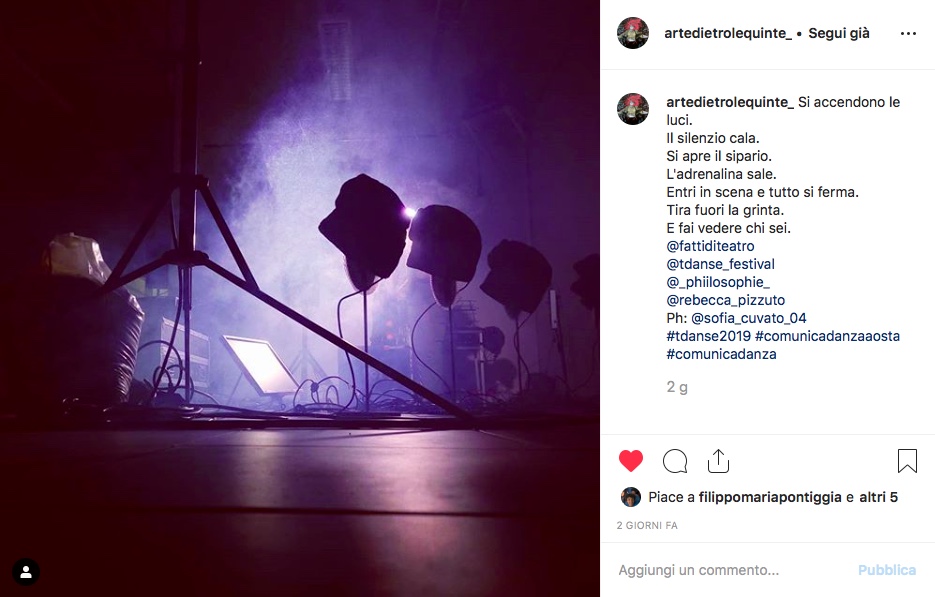935x597 pixels.
Task: Open the @tdanse_festival profile link
Action: point(720,264)
